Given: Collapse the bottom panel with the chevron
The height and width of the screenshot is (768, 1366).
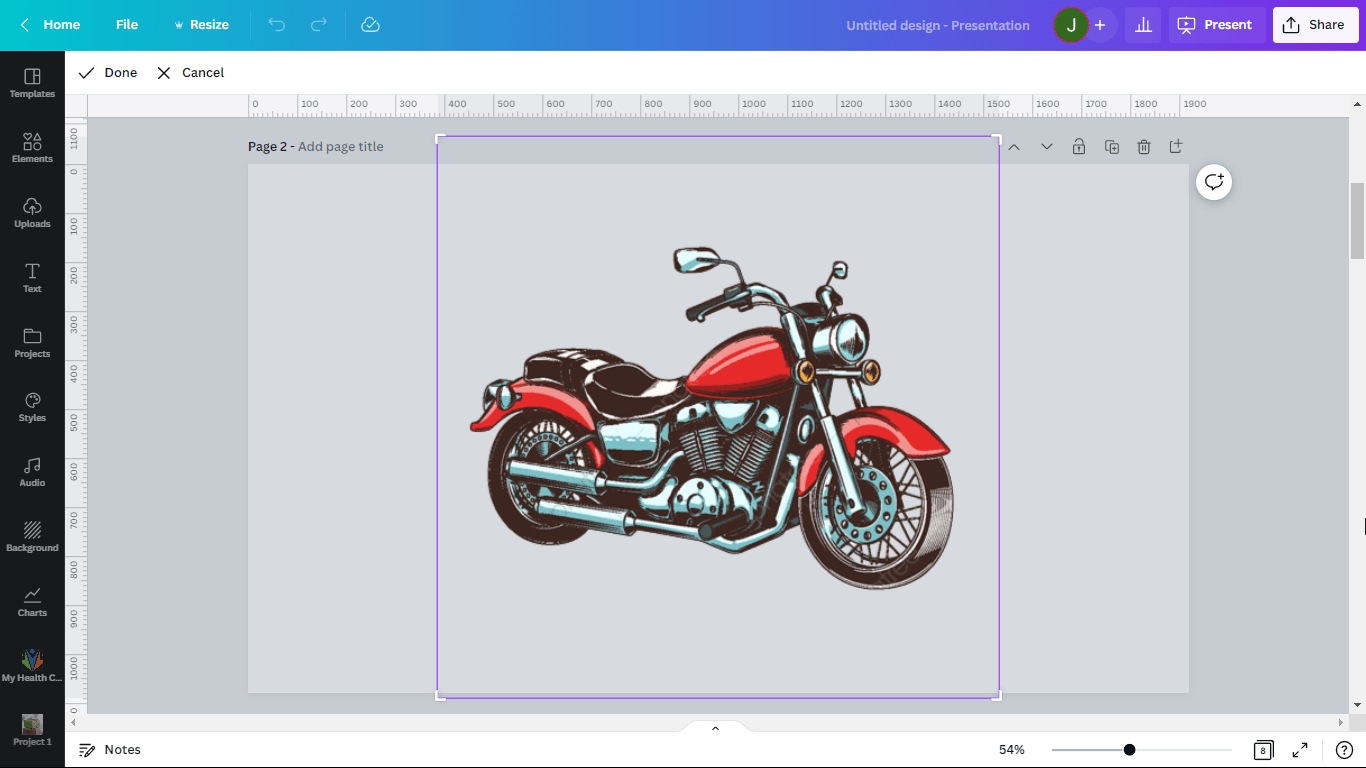Looking at the screenshot, I should [x=714, y=727].
